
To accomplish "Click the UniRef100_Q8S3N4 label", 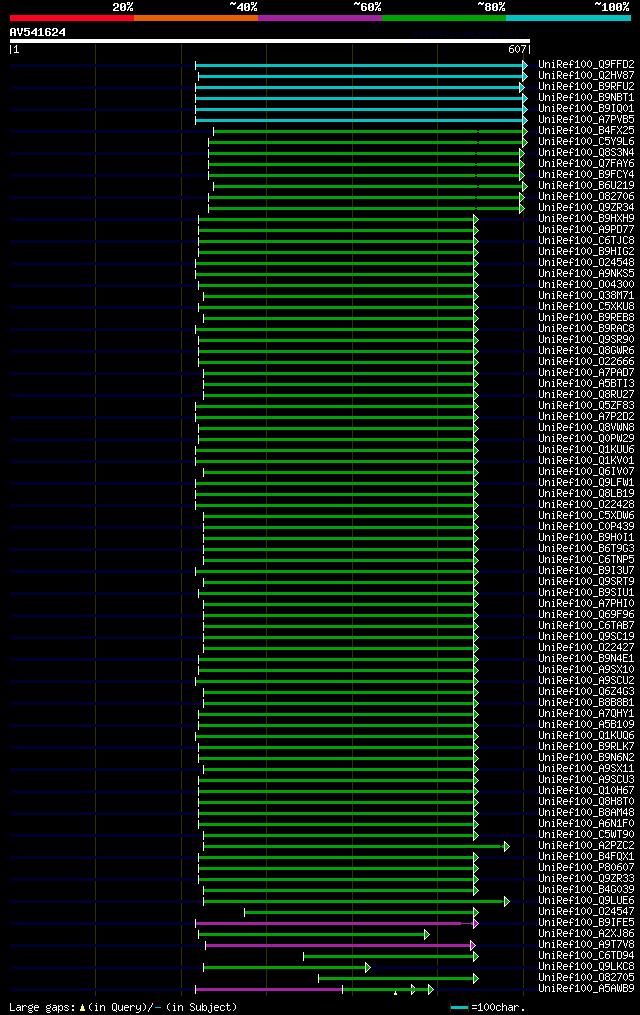I will [x=586, y=152].
